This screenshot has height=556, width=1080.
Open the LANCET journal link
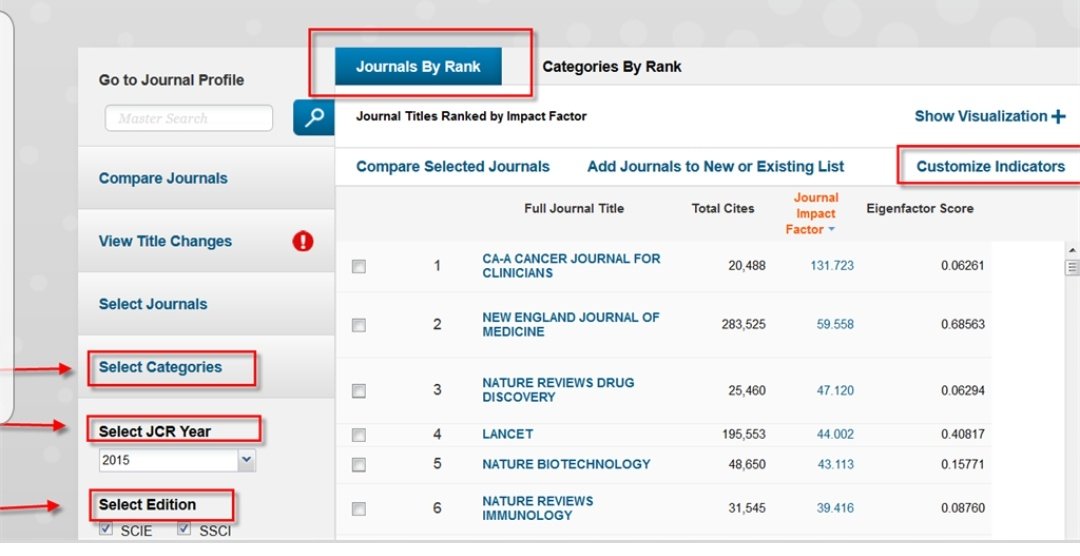click(508, 435)
